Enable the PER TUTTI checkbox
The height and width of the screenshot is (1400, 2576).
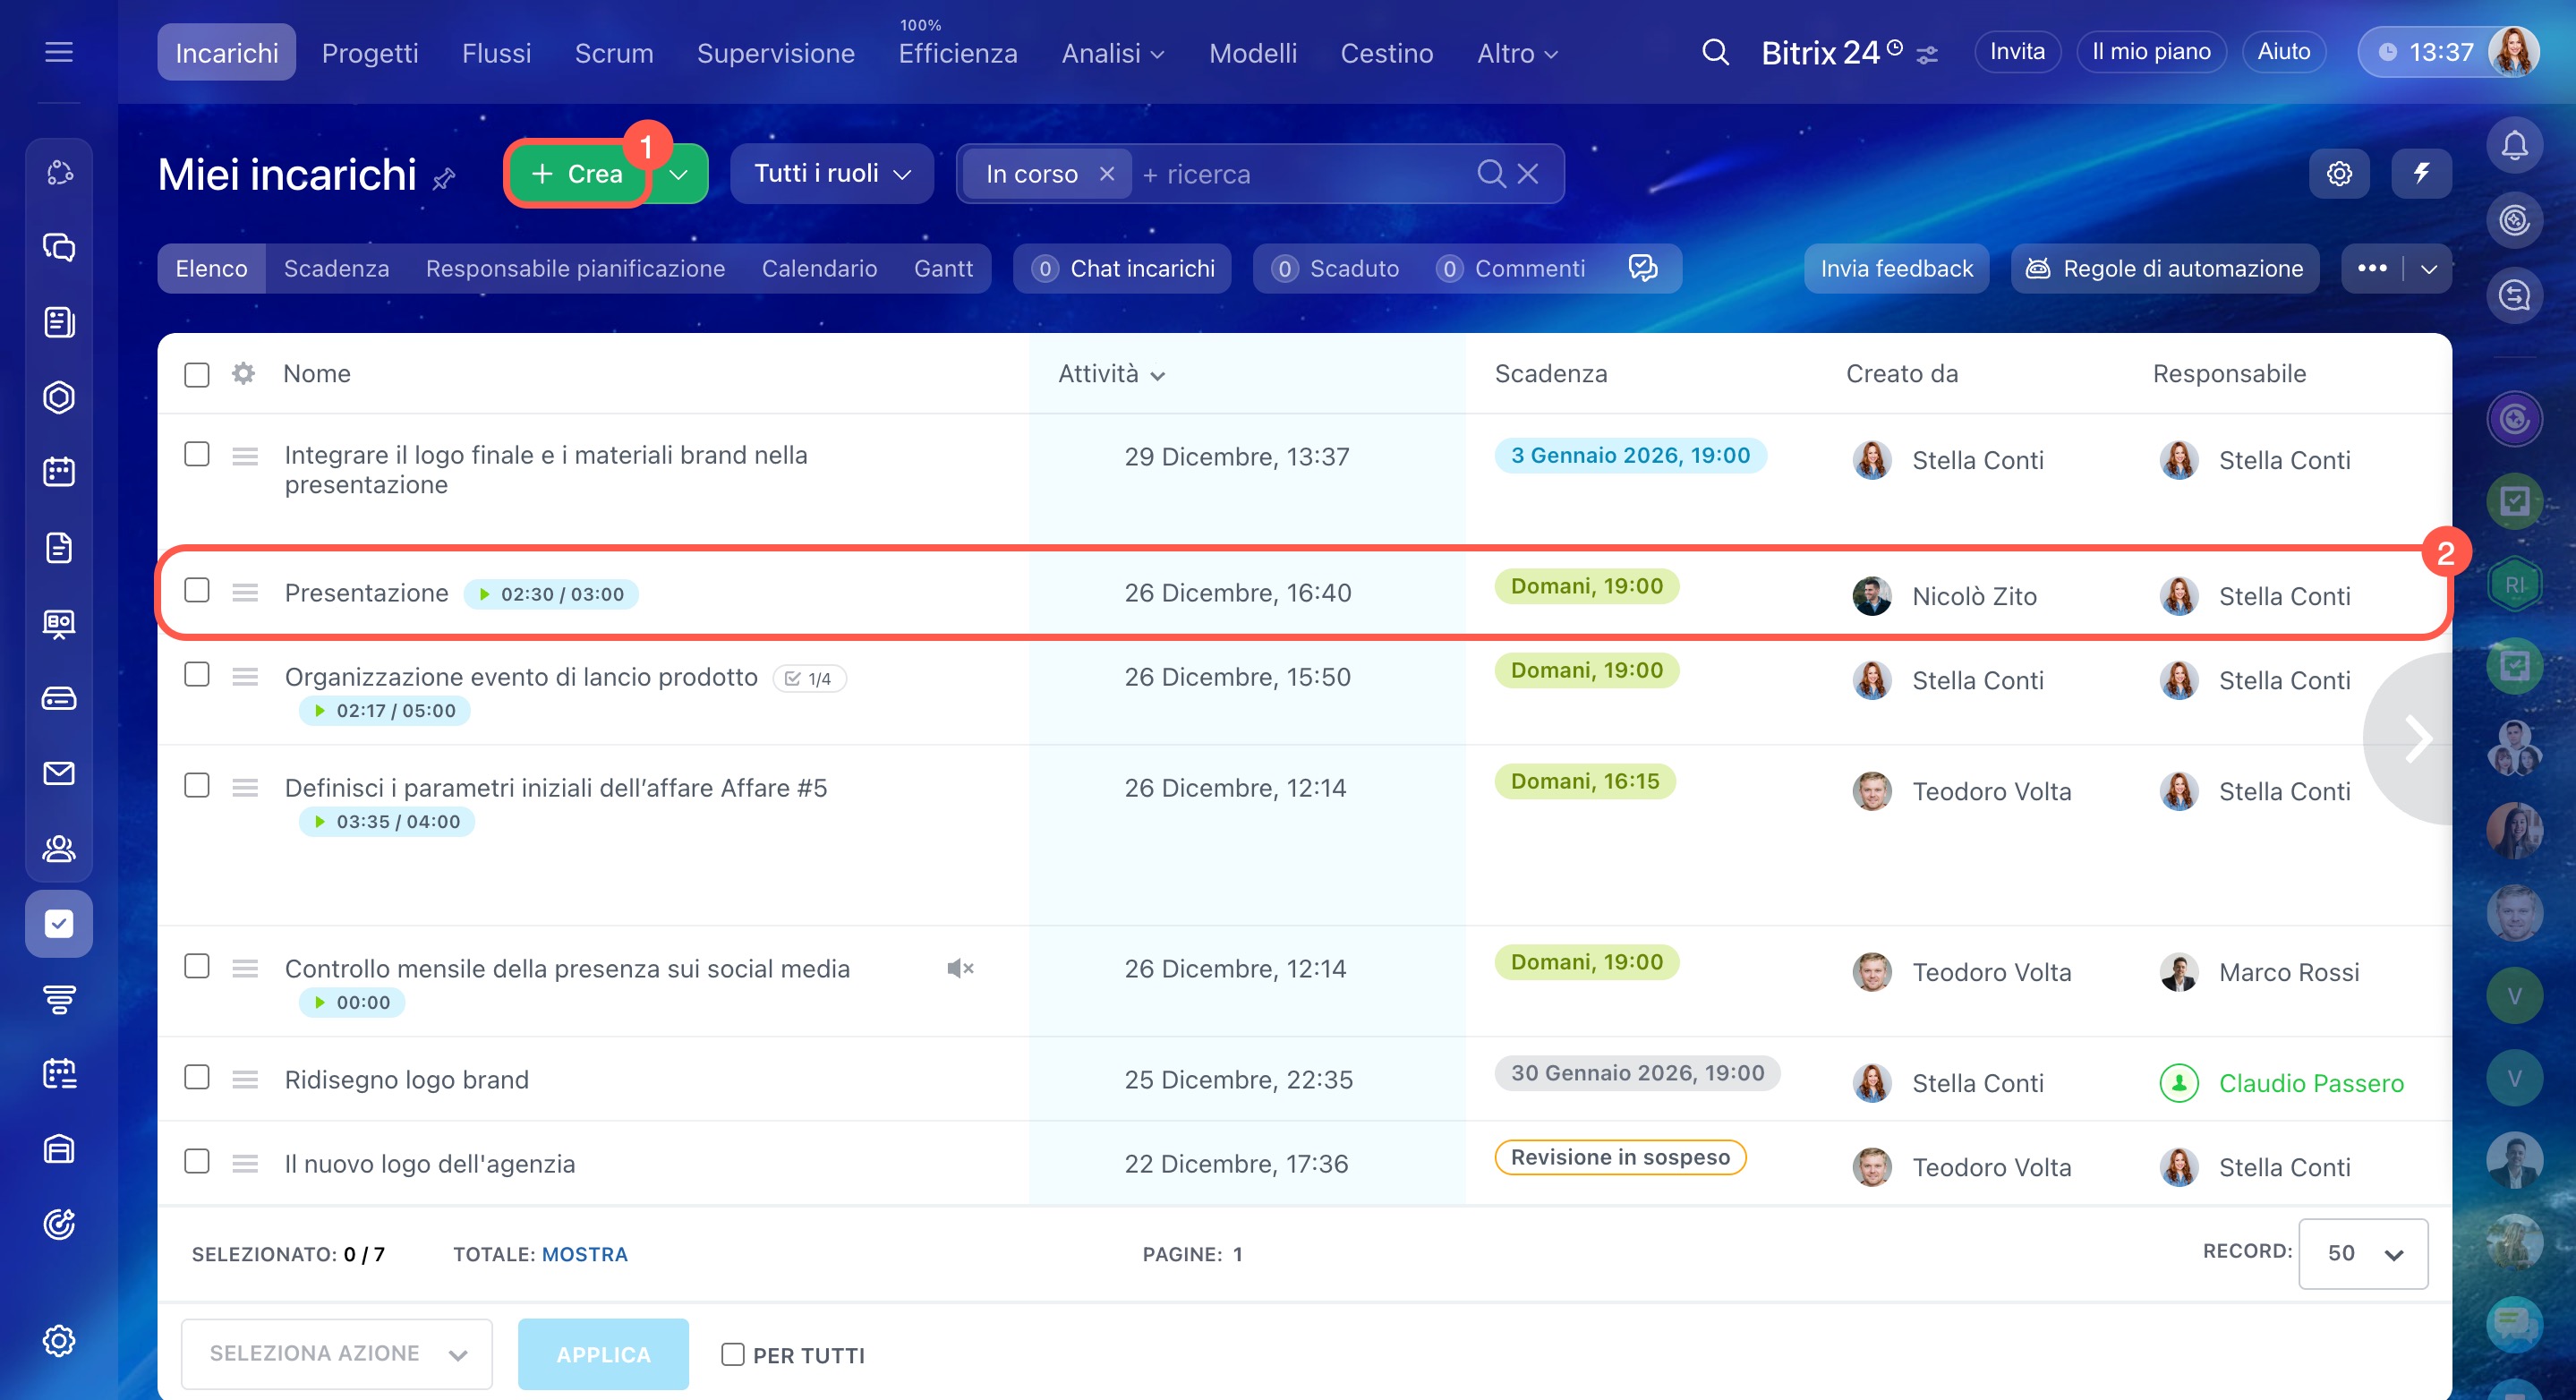(x=732, y=1354)
